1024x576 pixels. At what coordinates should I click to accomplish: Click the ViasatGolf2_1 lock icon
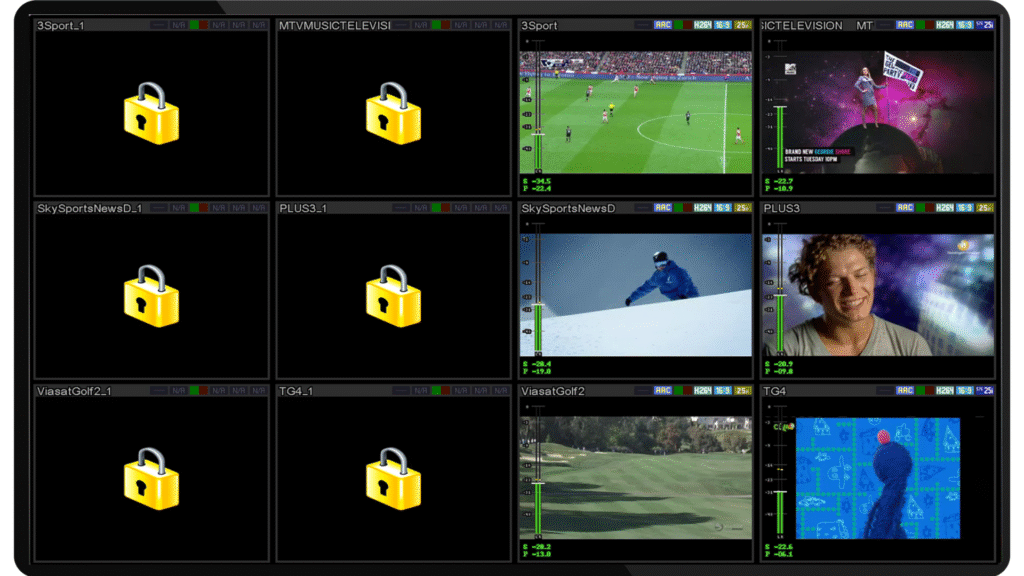(151, 479)
